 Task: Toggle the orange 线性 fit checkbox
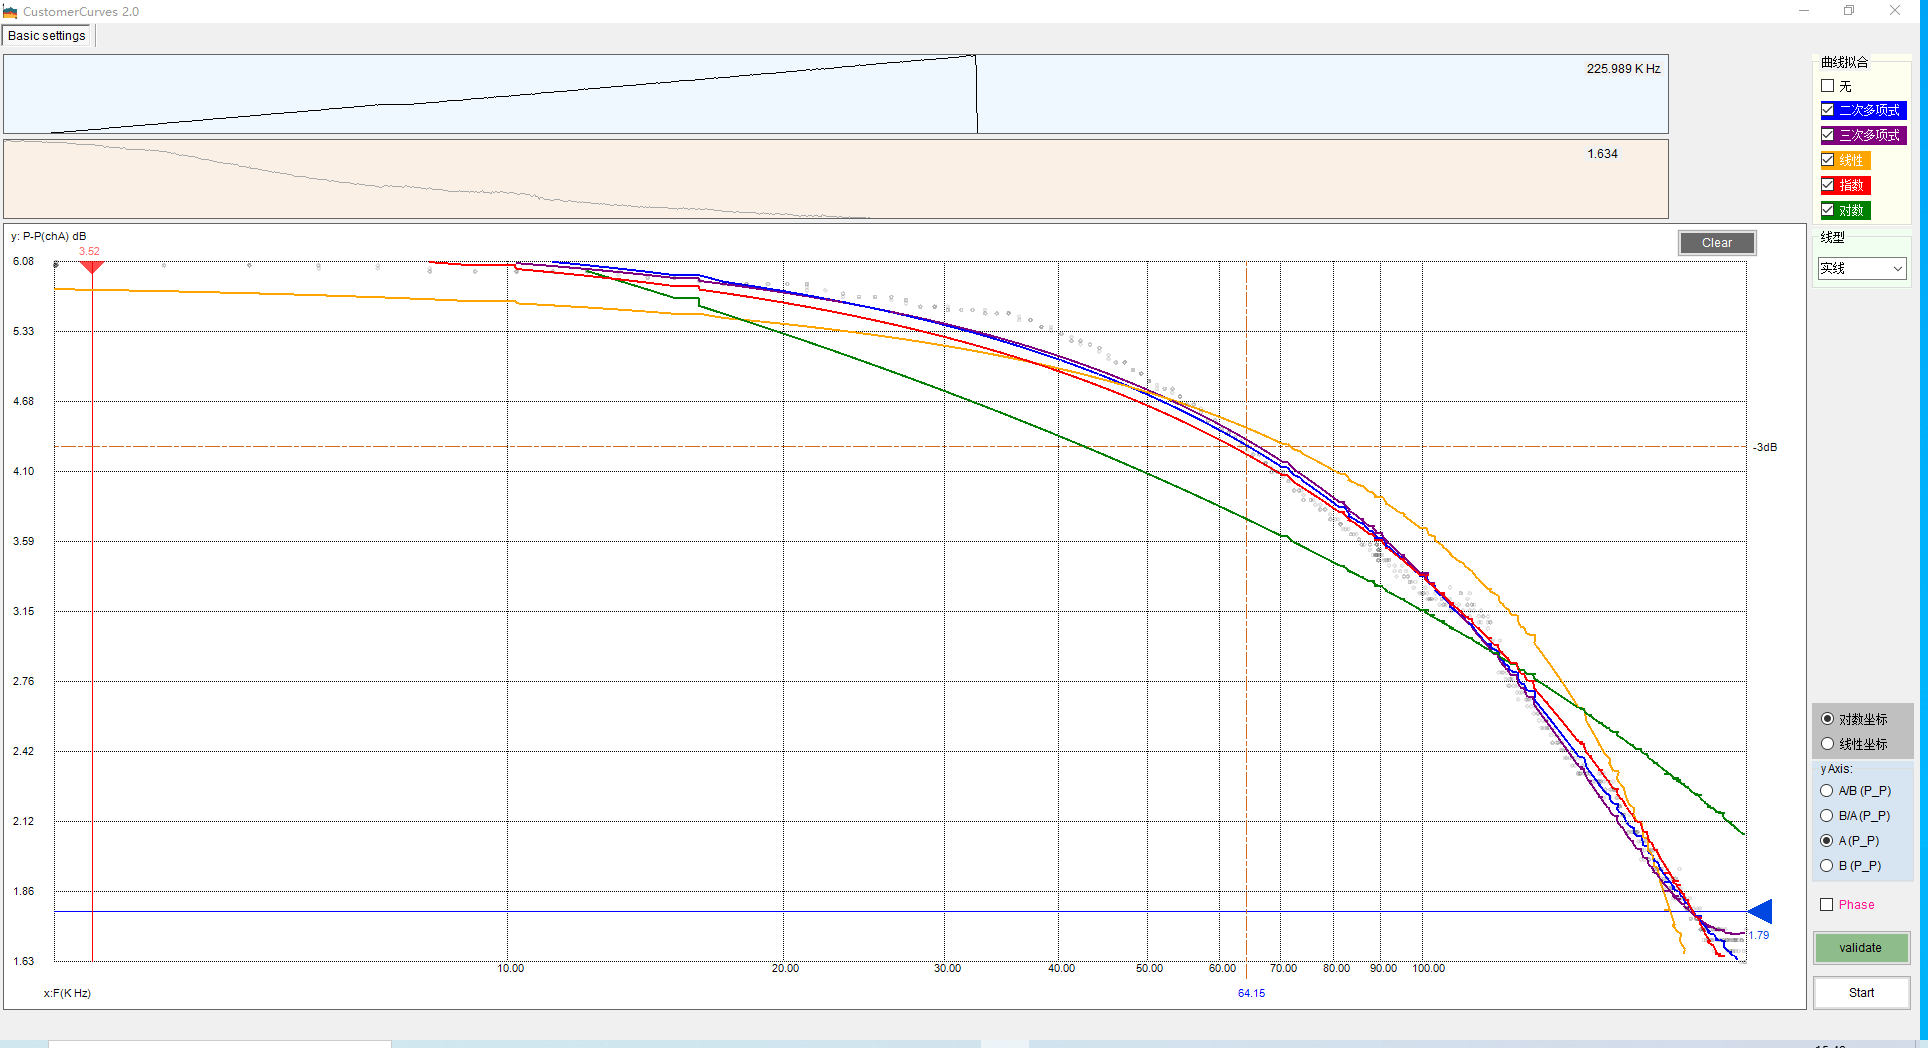(x=1828, y=160)
